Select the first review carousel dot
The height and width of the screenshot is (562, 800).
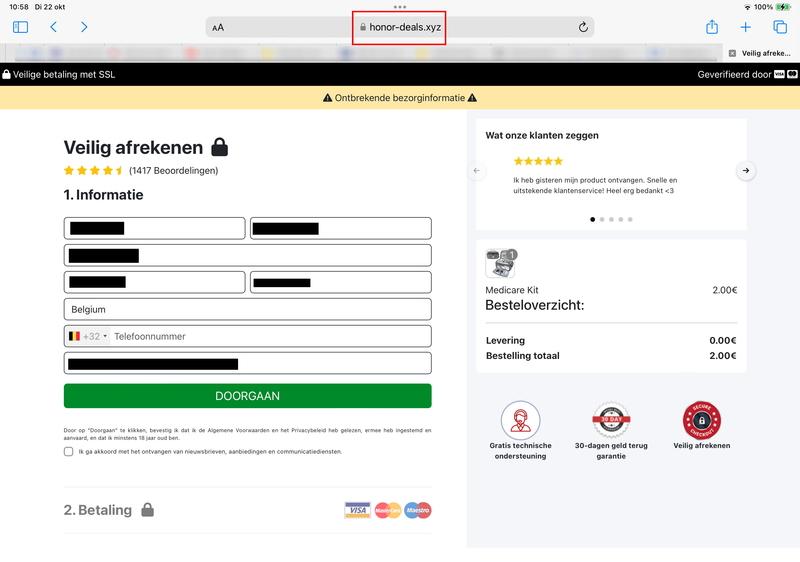click(592, 219)
